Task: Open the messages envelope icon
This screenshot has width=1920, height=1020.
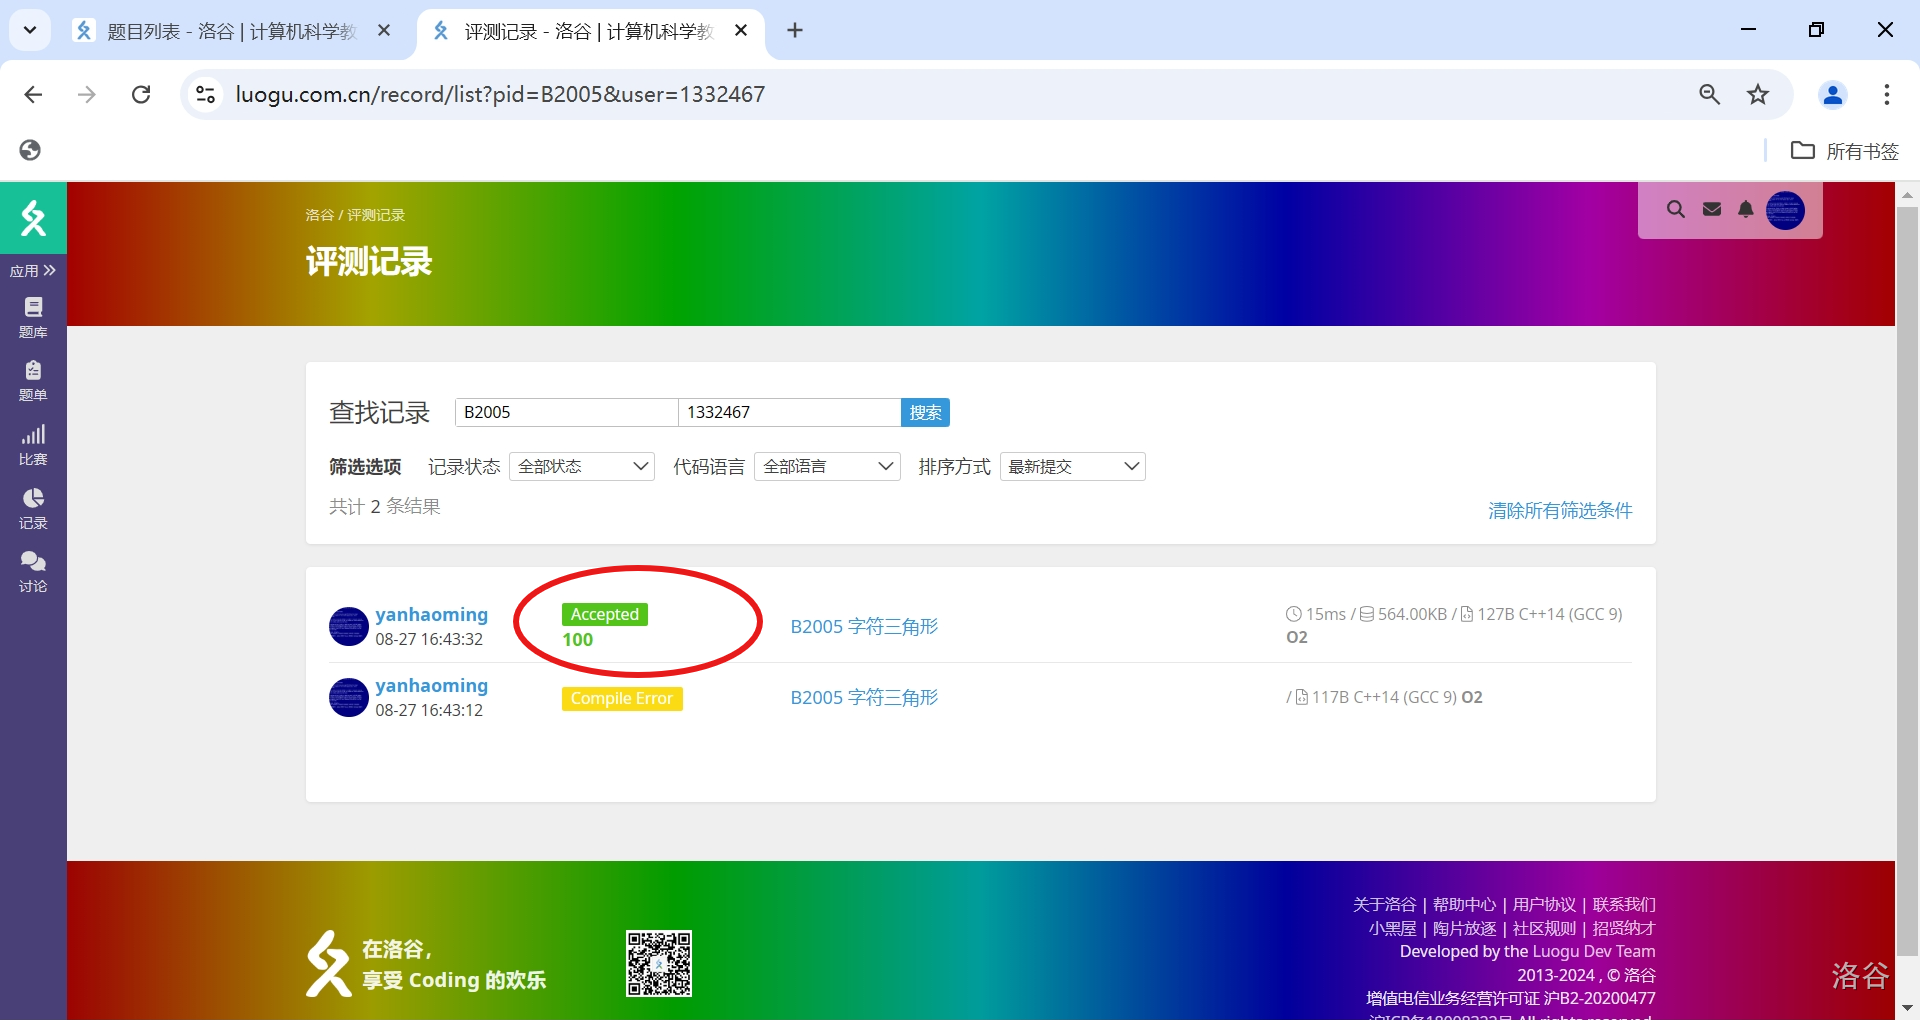Action: [x=1712, y=209]
